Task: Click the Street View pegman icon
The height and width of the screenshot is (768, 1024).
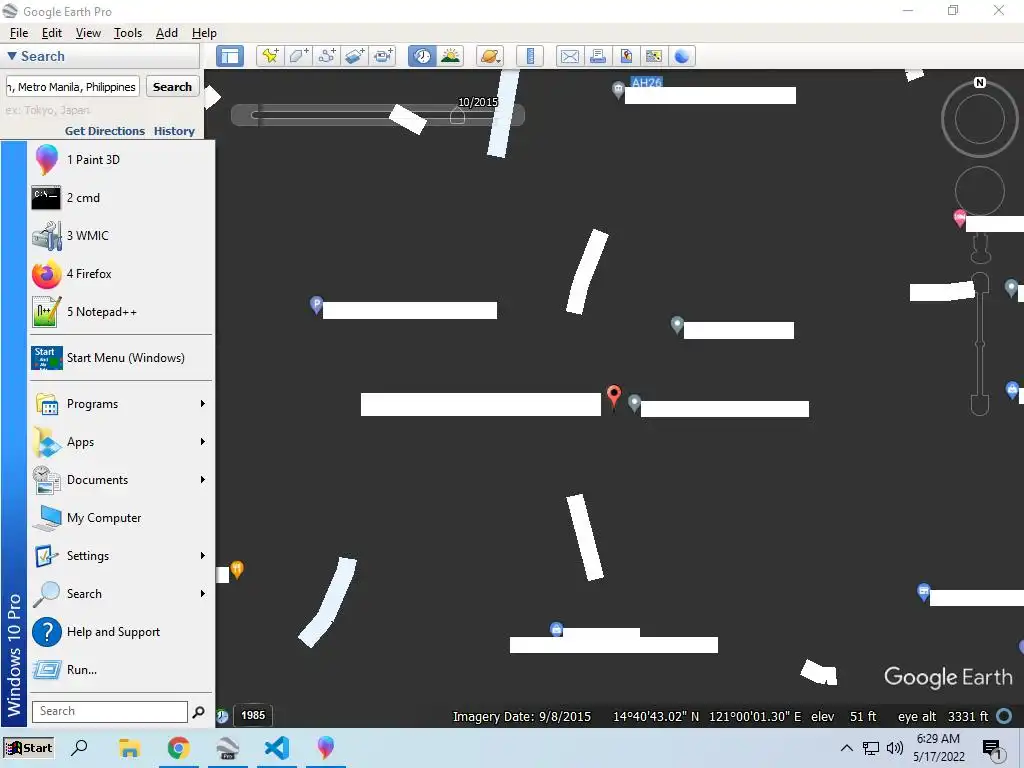Action: tap(980, 248)
